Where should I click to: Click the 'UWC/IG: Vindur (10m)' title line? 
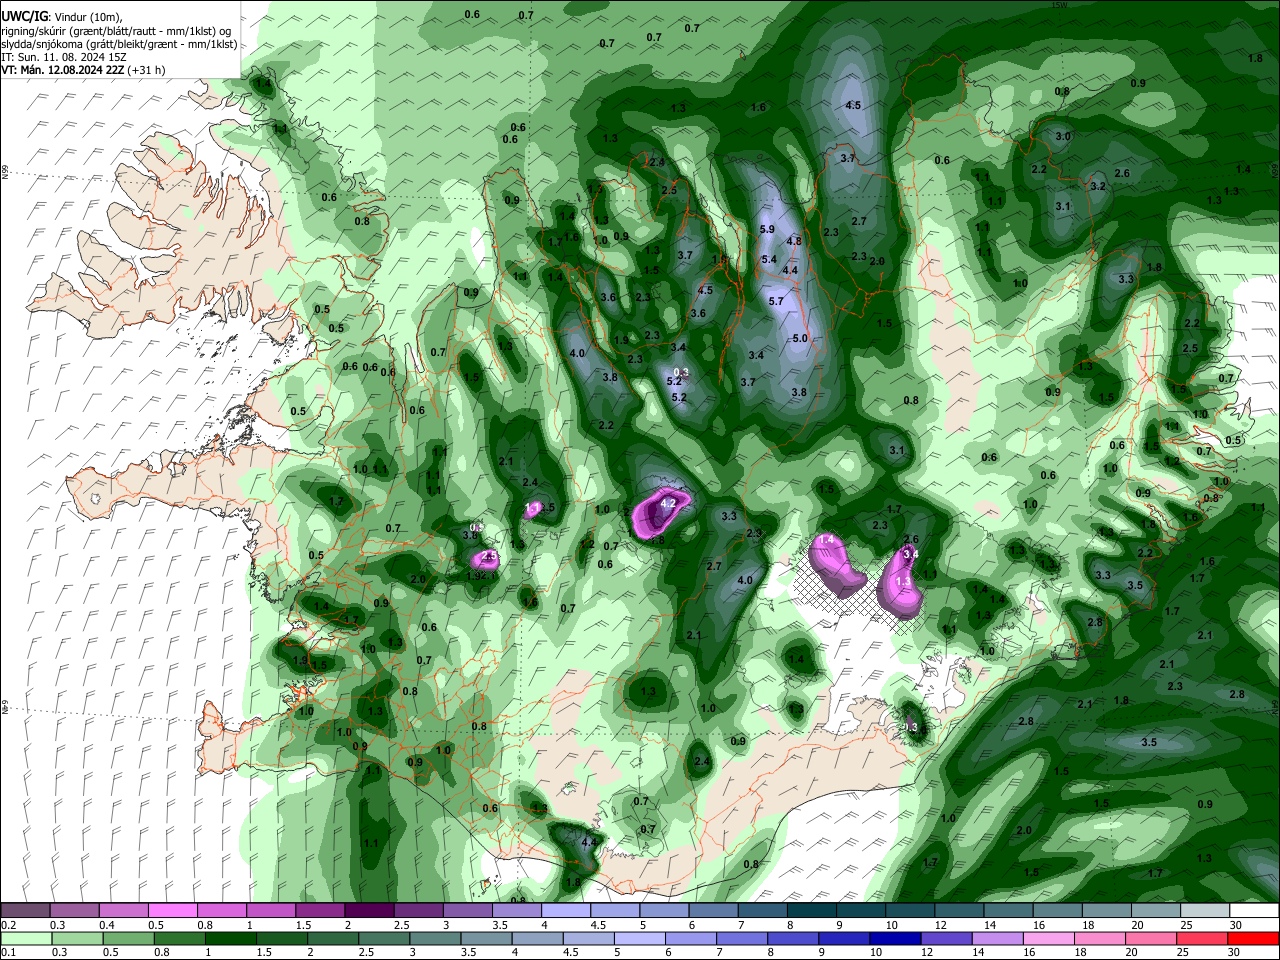coord(62,16)
